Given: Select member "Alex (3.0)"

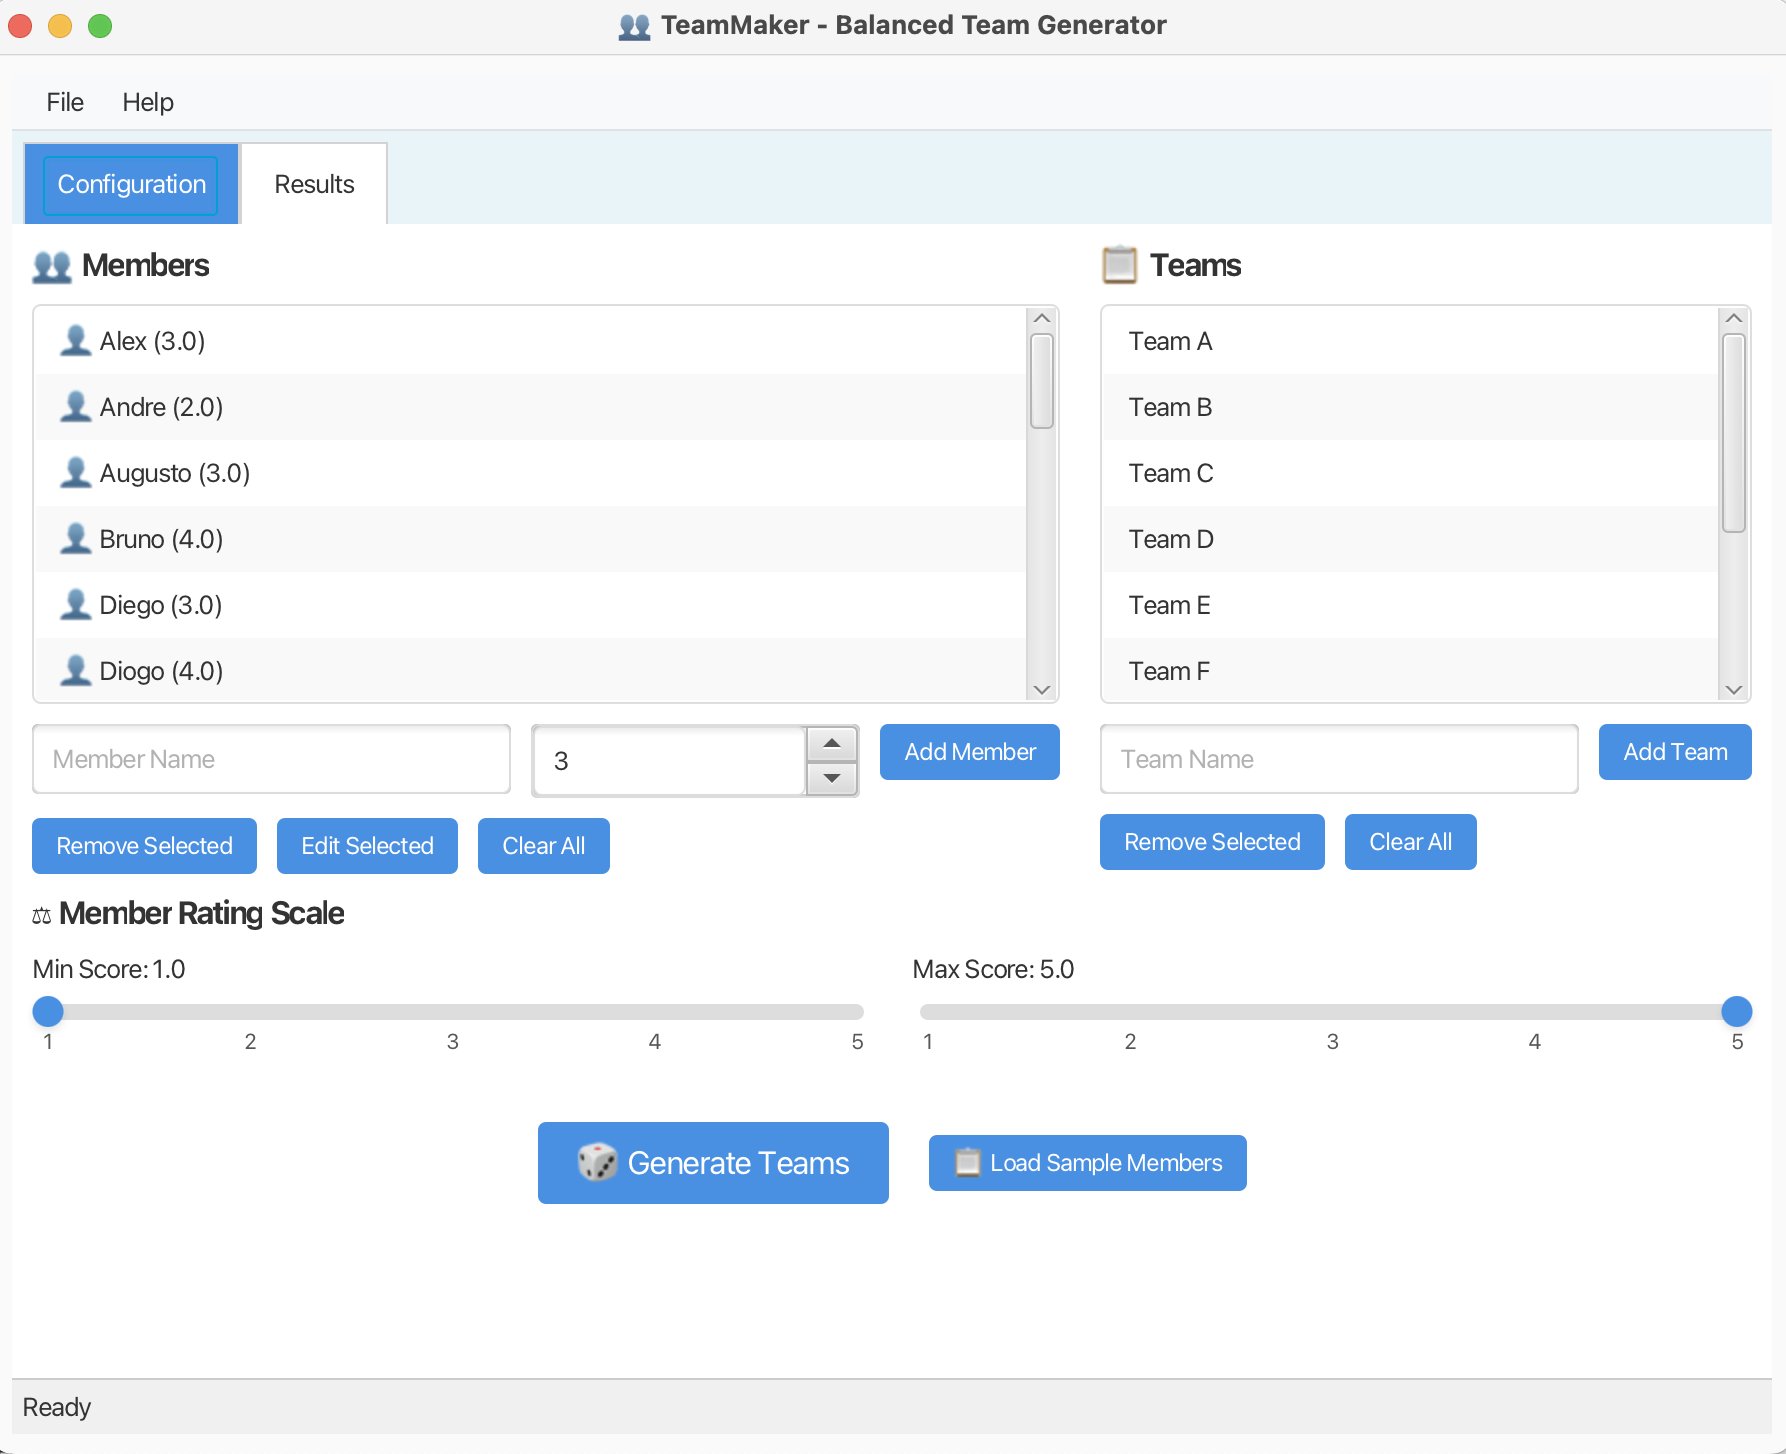Looking at the screenshot, I should coord(531,341).
